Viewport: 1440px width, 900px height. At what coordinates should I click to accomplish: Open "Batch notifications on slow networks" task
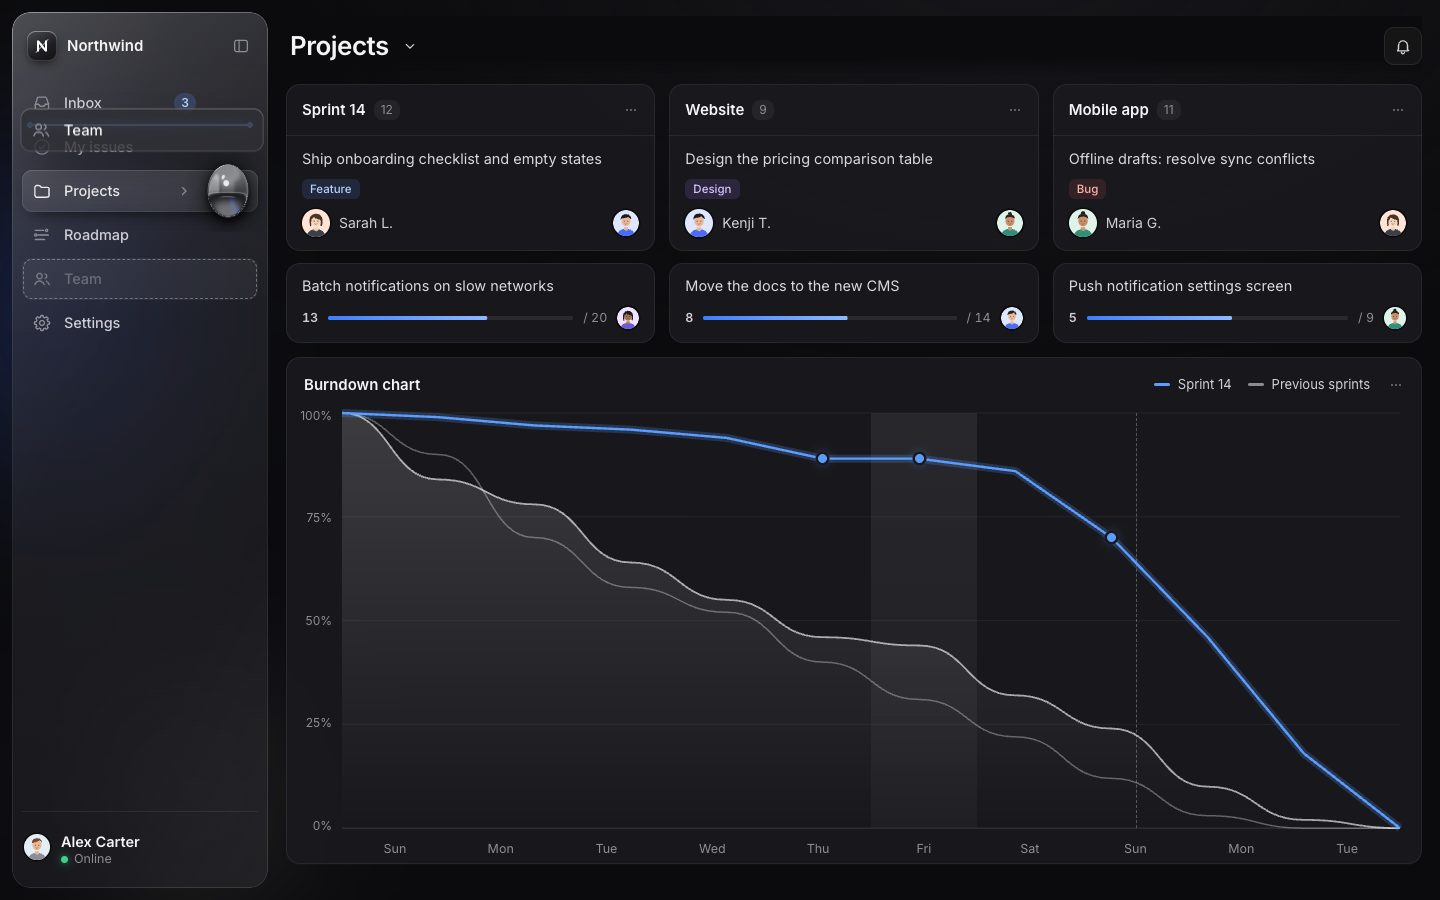point(428,286)
